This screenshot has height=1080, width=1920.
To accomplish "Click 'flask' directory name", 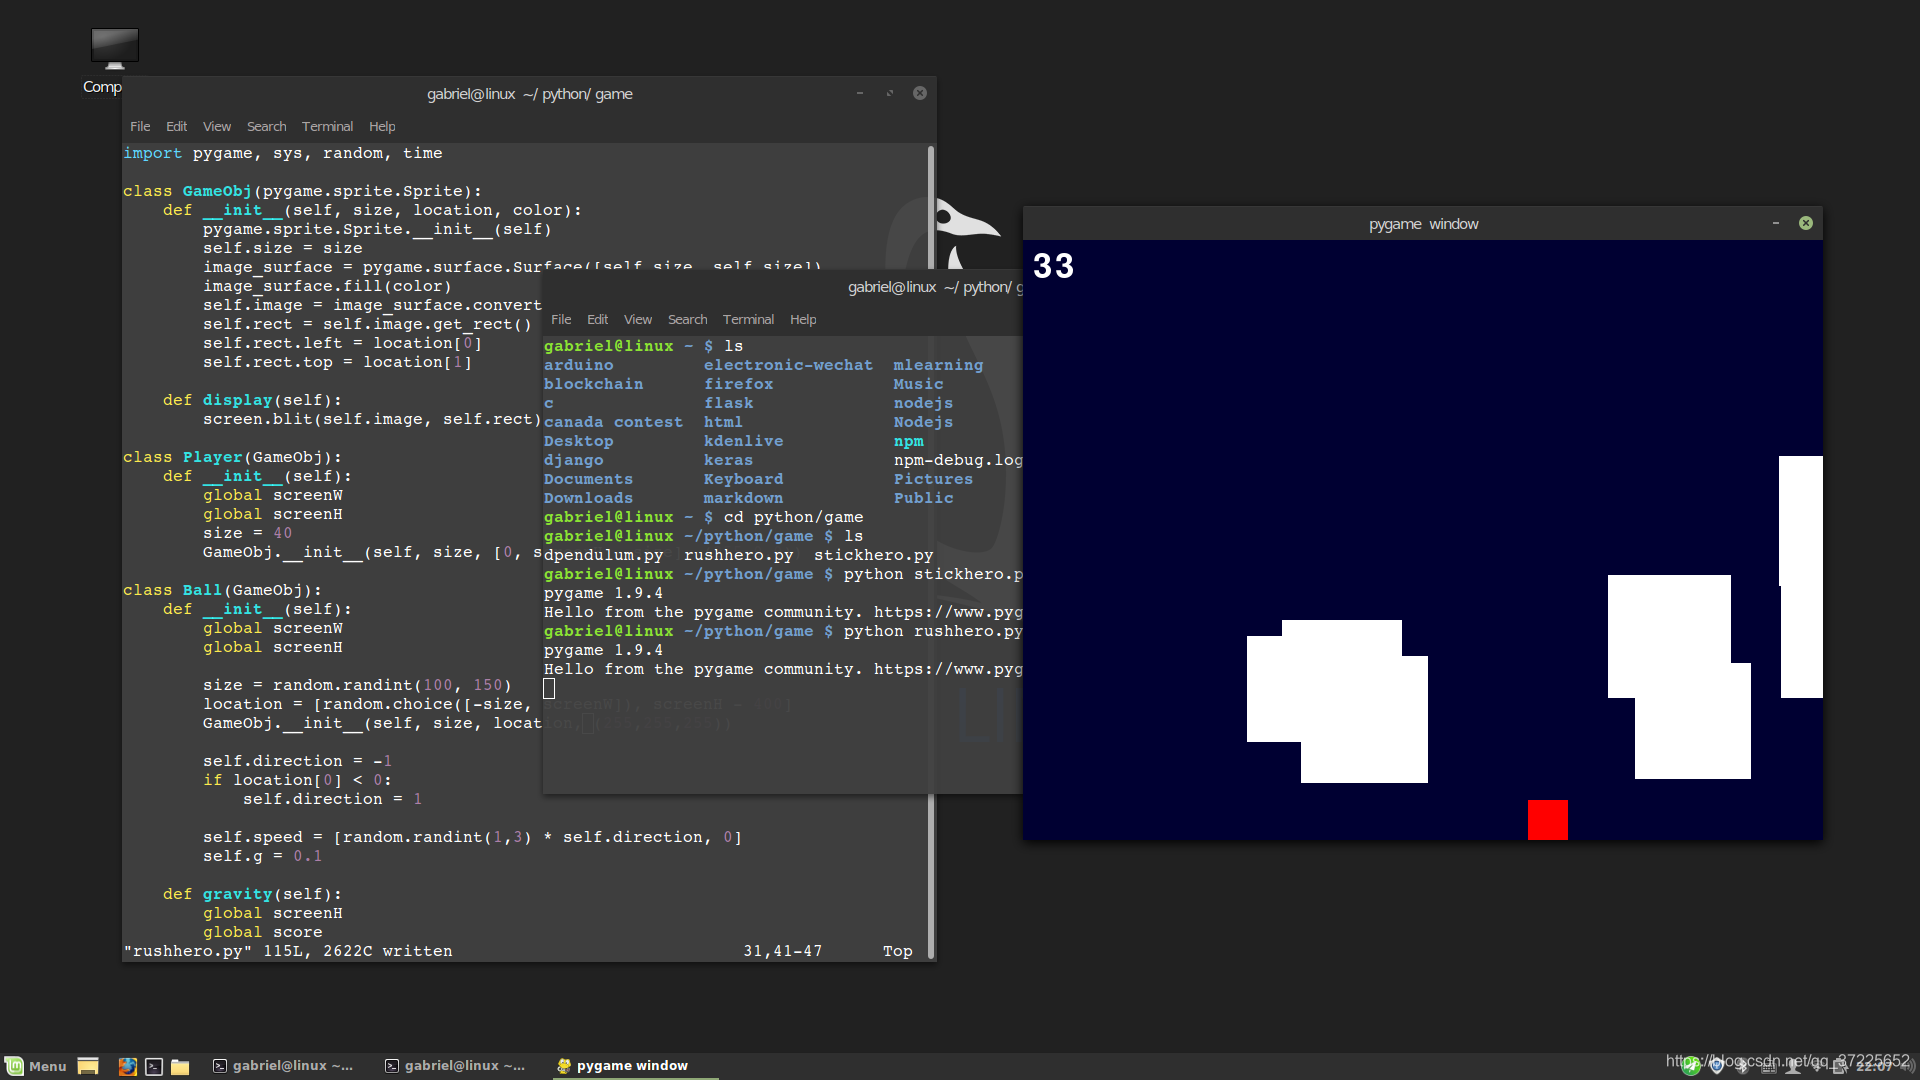I will [x=729, y=403].
